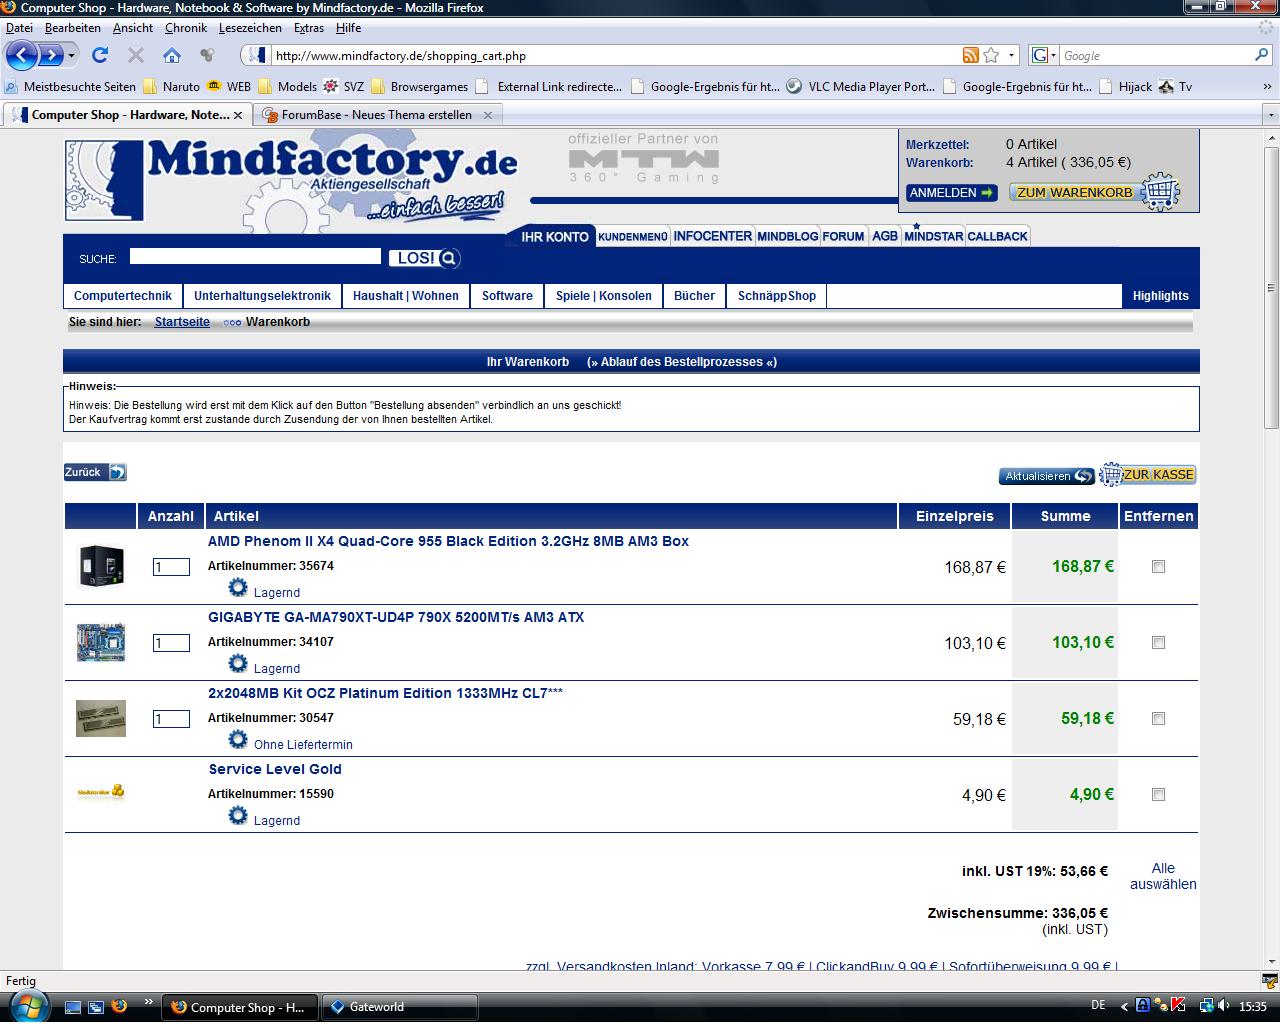Image resolution: width=1280 pixels, height=1024 pixels.
Task: Expand quick launch overflow chevron in taskbar
Action: 149,1001
